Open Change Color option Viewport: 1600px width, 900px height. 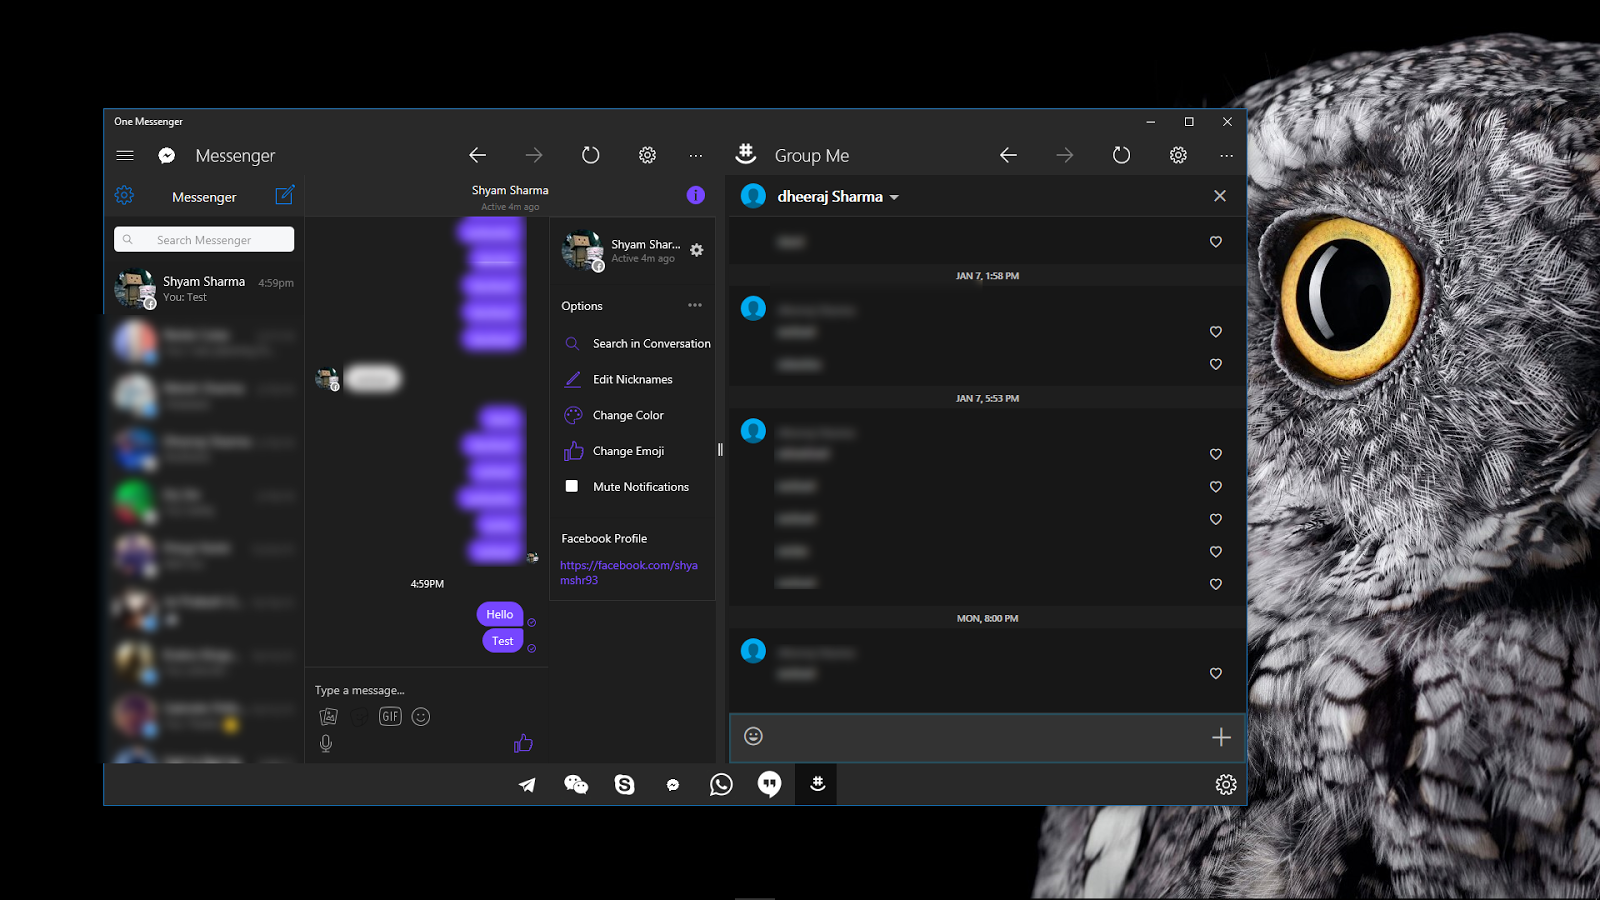pos(614,415)
